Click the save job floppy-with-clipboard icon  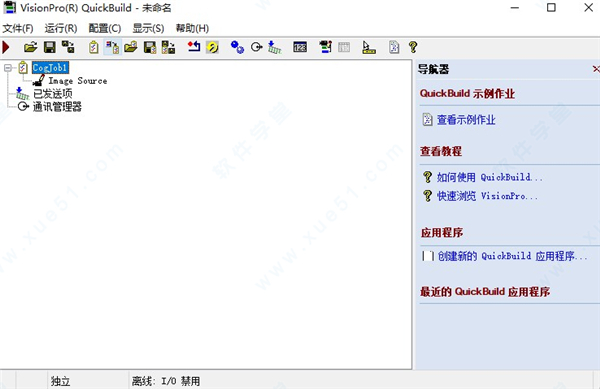(x=150, y=47)
